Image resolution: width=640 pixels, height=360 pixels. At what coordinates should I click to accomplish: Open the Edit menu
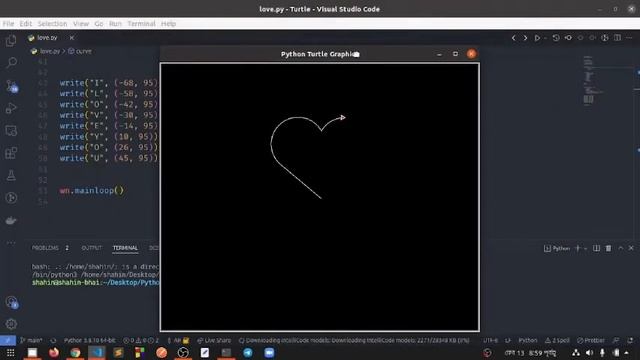point(26,24)
